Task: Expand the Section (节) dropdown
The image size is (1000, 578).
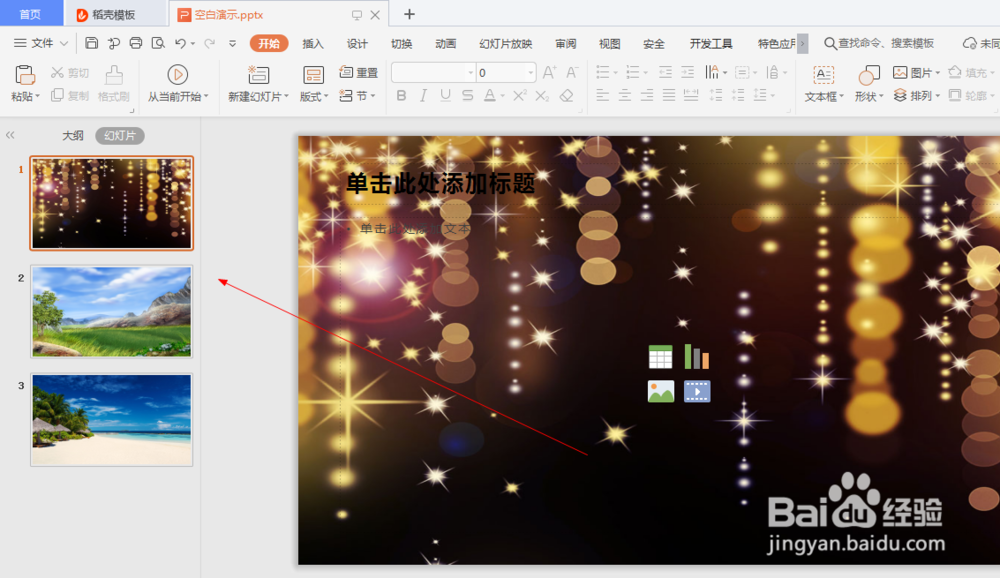Action: click(372, 96)
